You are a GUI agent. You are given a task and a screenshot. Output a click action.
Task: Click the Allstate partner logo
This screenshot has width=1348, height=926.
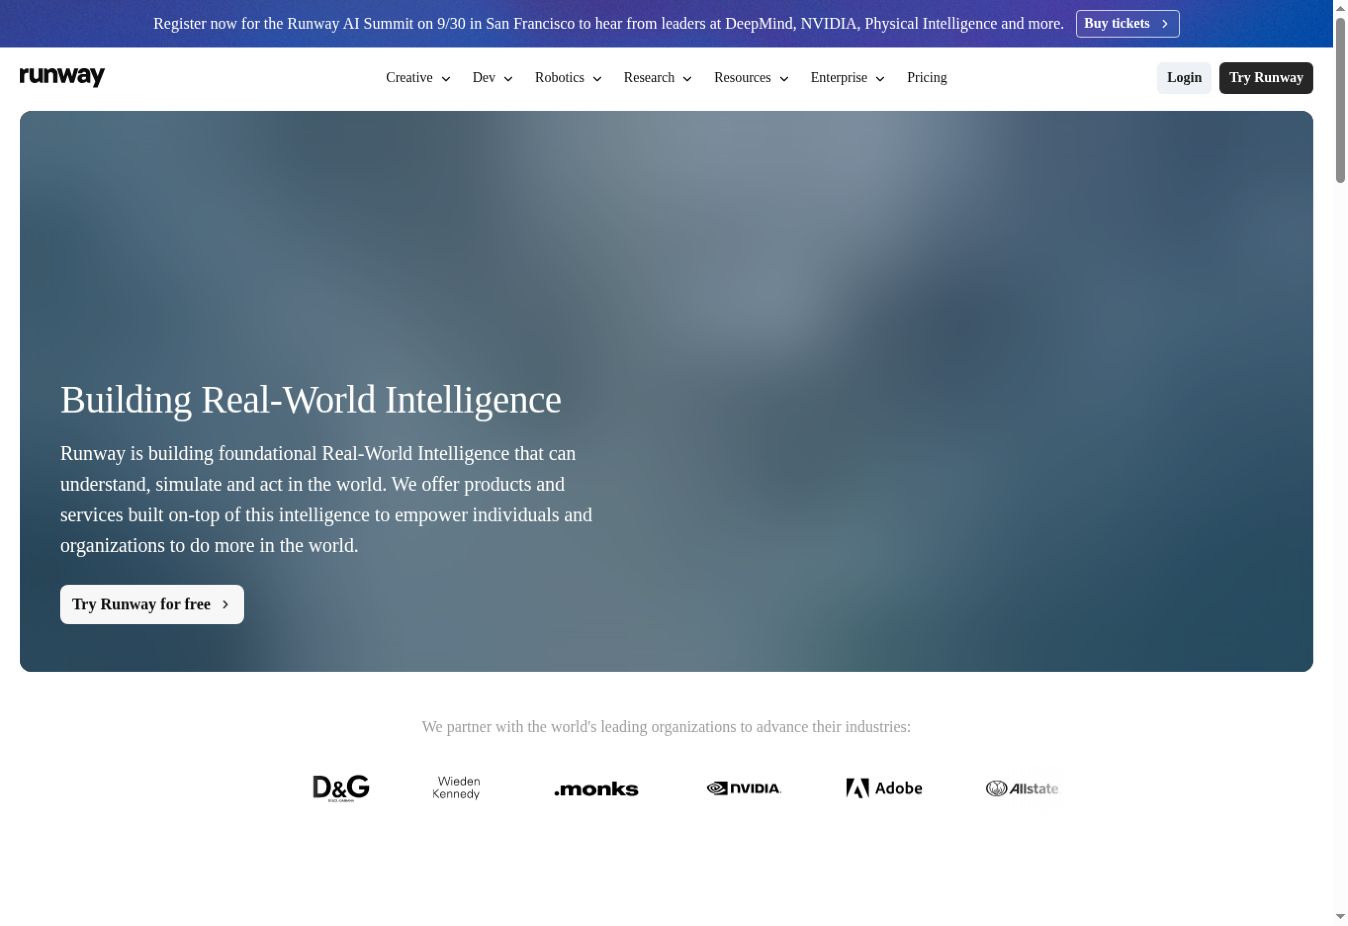(1022, 788)
